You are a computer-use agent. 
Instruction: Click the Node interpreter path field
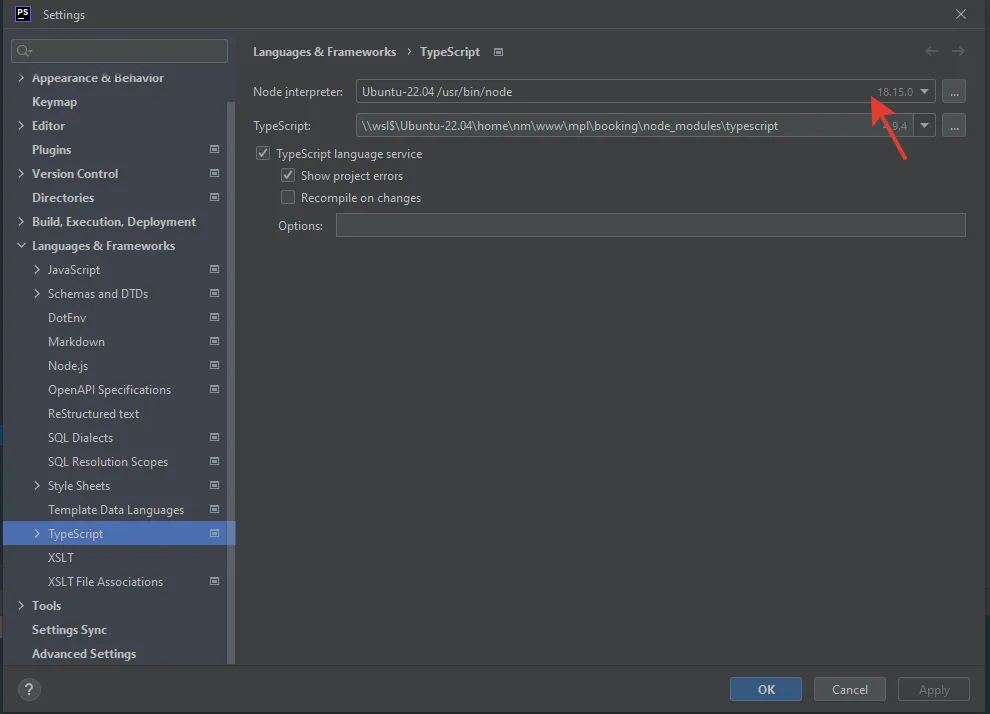point(645,92)
